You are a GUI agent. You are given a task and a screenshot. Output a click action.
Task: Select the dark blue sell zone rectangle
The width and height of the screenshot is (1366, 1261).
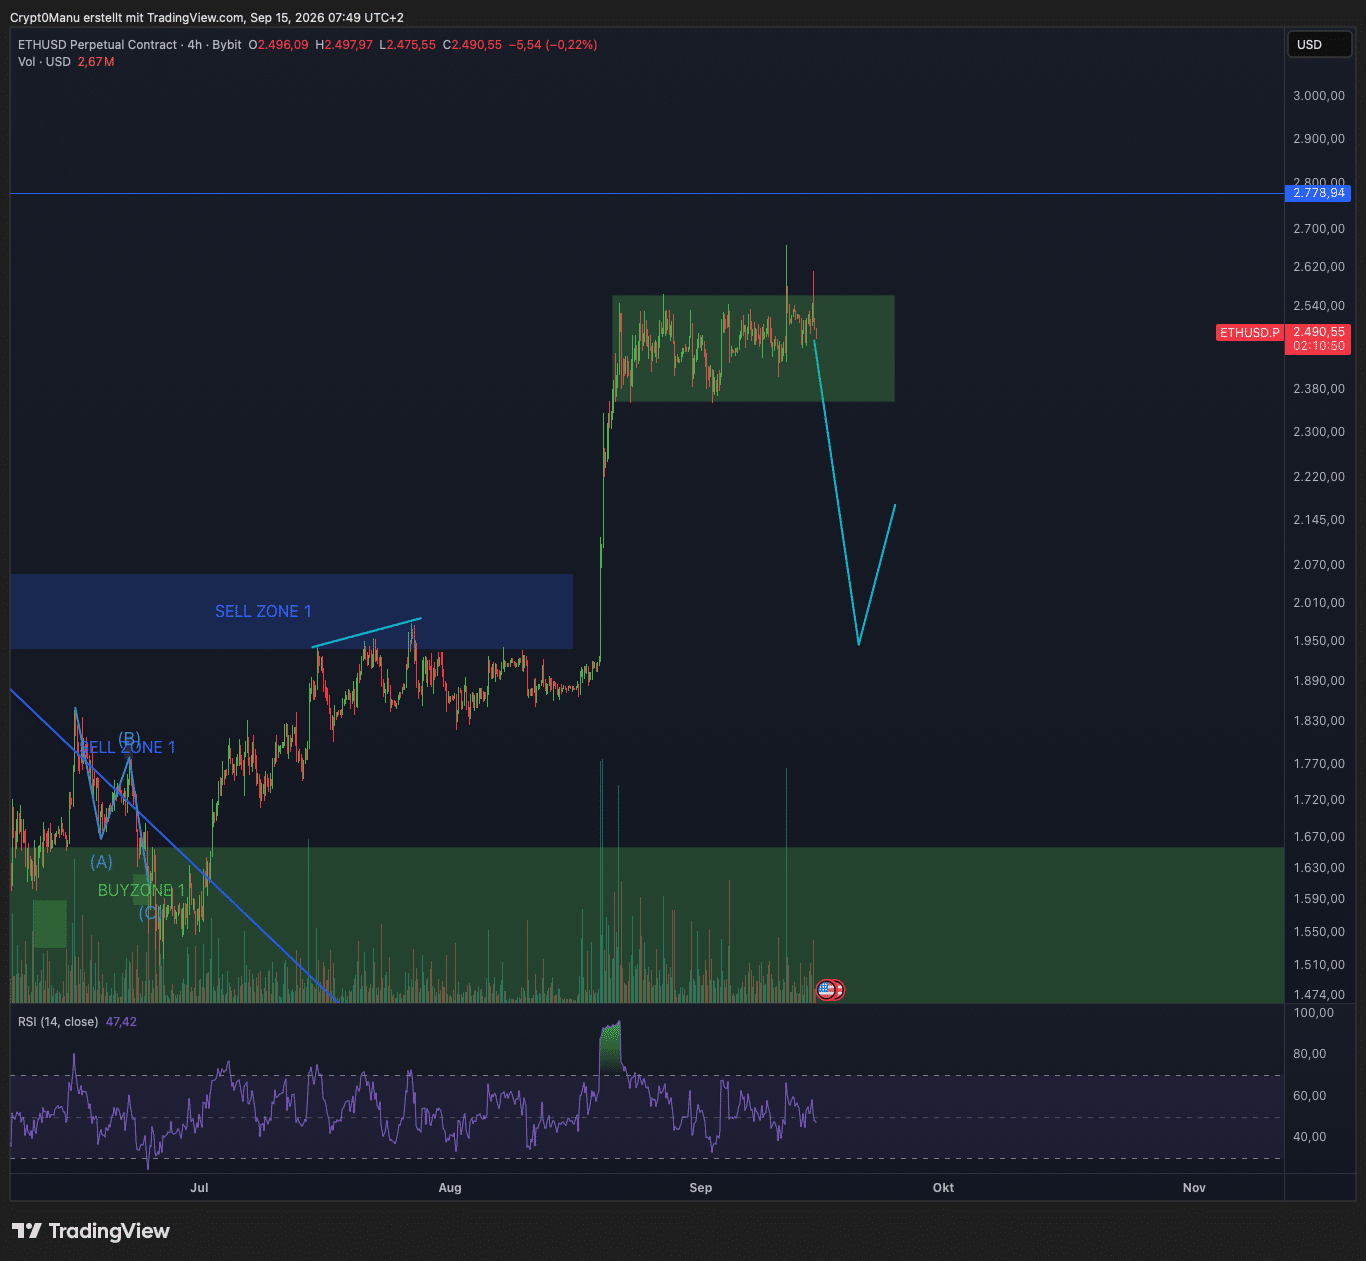tap(291, 612)
